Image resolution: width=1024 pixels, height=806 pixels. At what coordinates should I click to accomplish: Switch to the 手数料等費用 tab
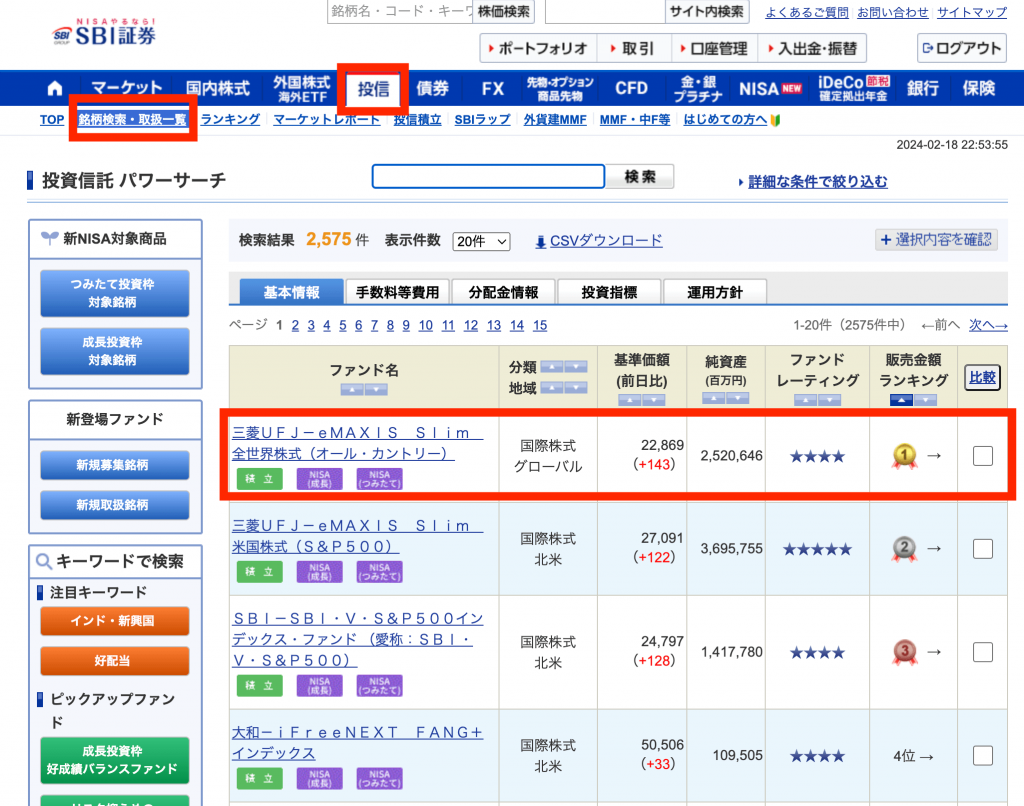pyautogui.click(x=398, y=291)
